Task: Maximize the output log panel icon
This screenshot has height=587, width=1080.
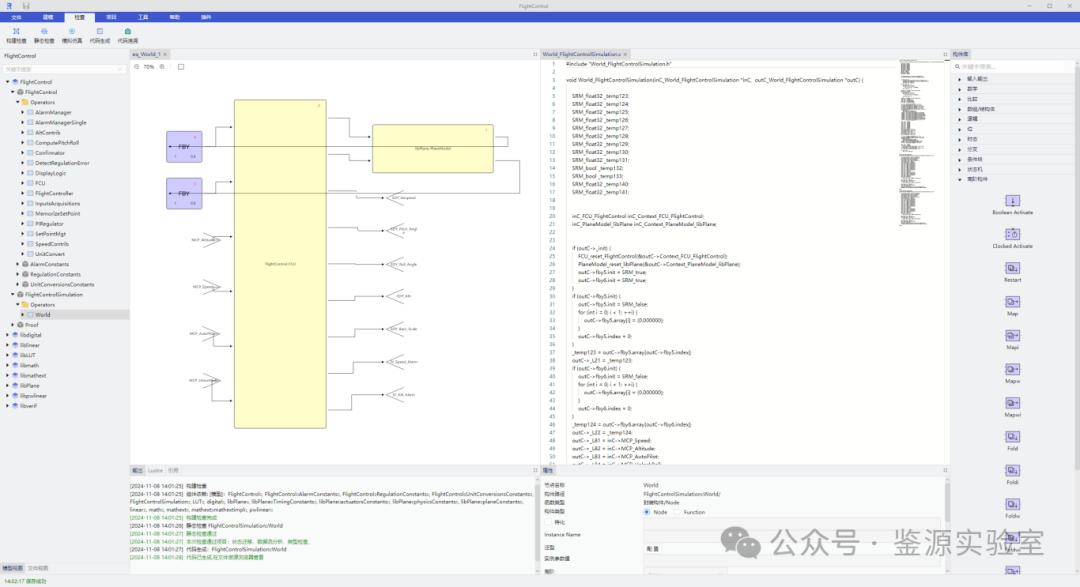Action: pyautogui.click(x=535, y=471)
